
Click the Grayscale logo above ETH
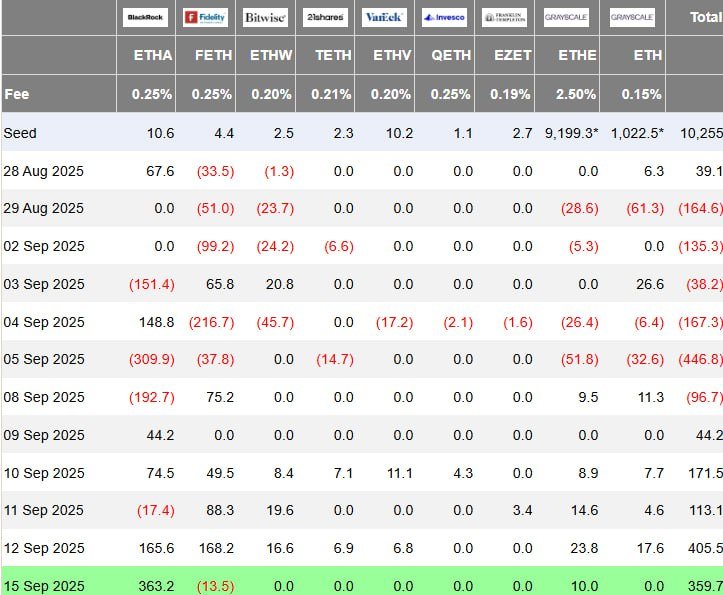(x=632, y=18)
